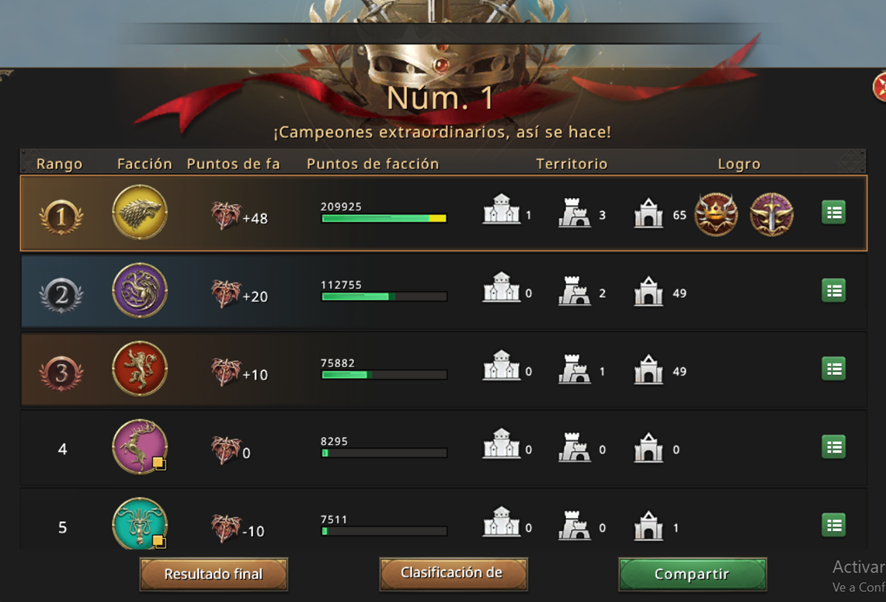This screenshot has width=886, height=602.
Task: Share results with Compartir button
Action: coord(692,574)
